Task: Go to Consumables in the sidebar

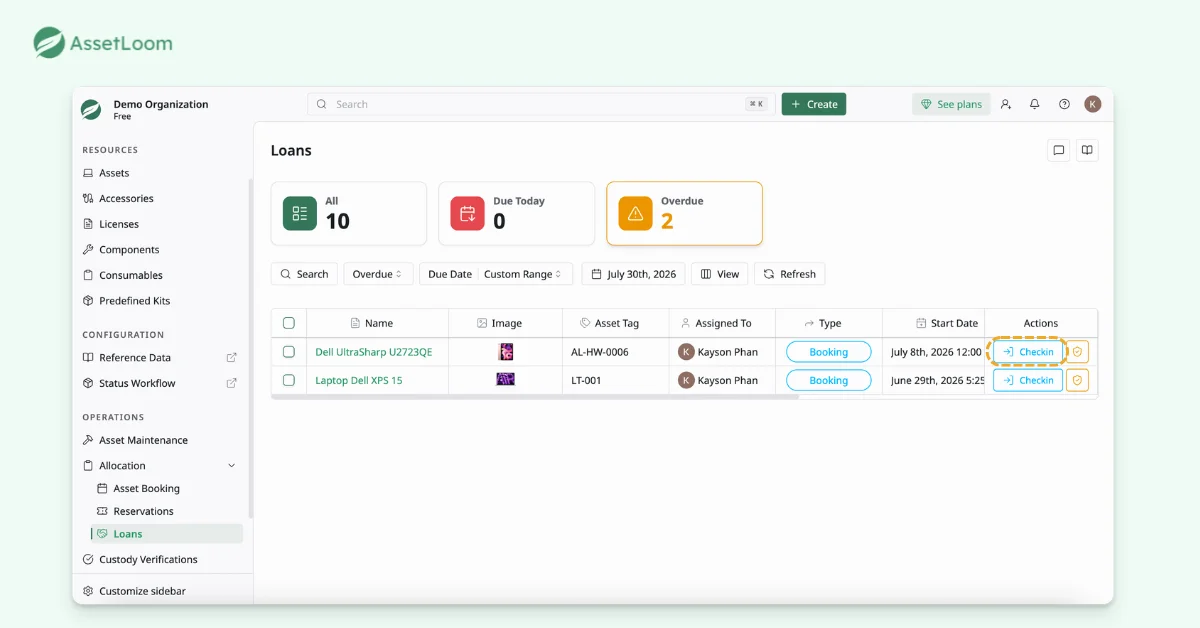Action: pyautogui.click(x=130, y=275)
